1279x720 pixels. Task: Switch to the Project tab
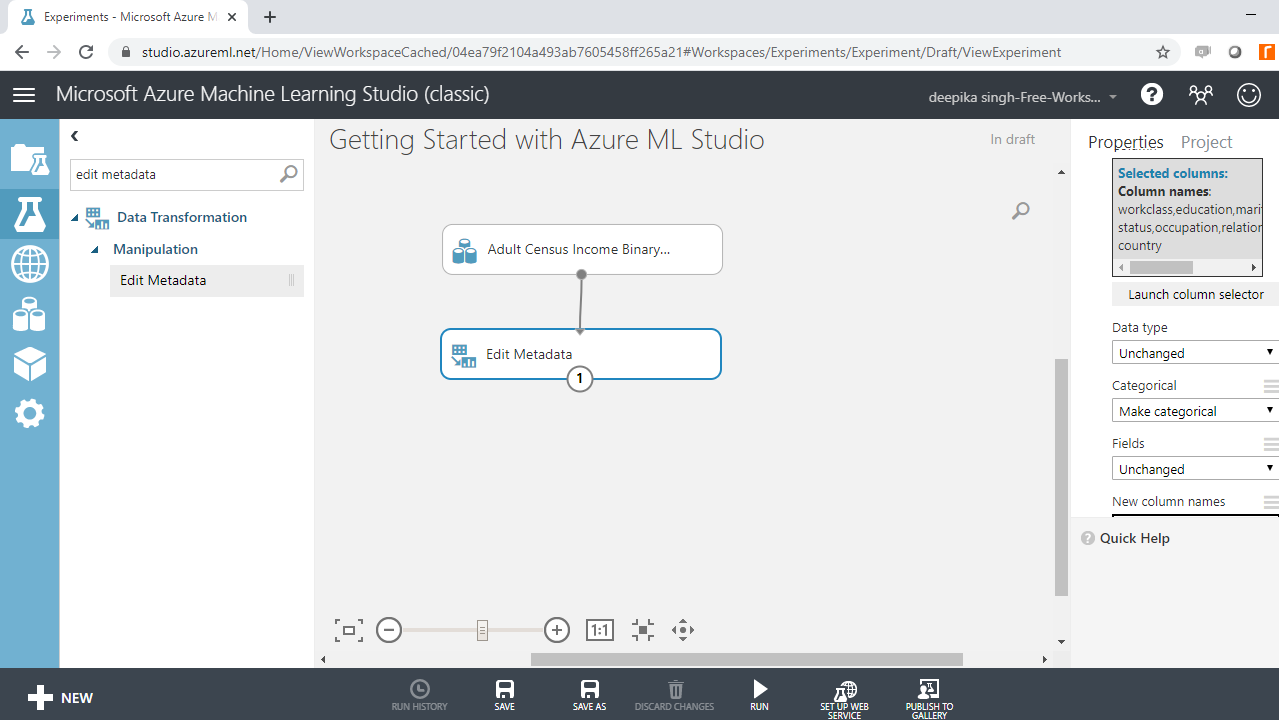[x=1206, y=142]
